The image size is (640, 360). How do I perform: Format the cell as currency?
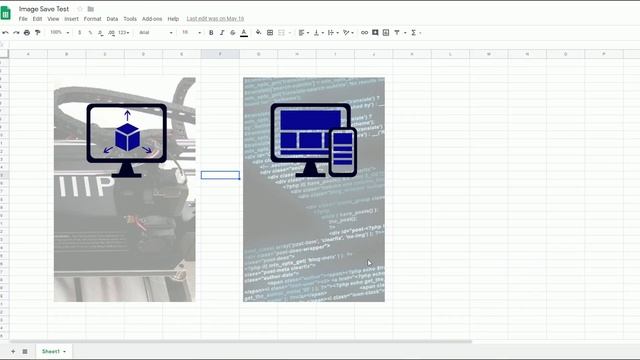(80, 33)
